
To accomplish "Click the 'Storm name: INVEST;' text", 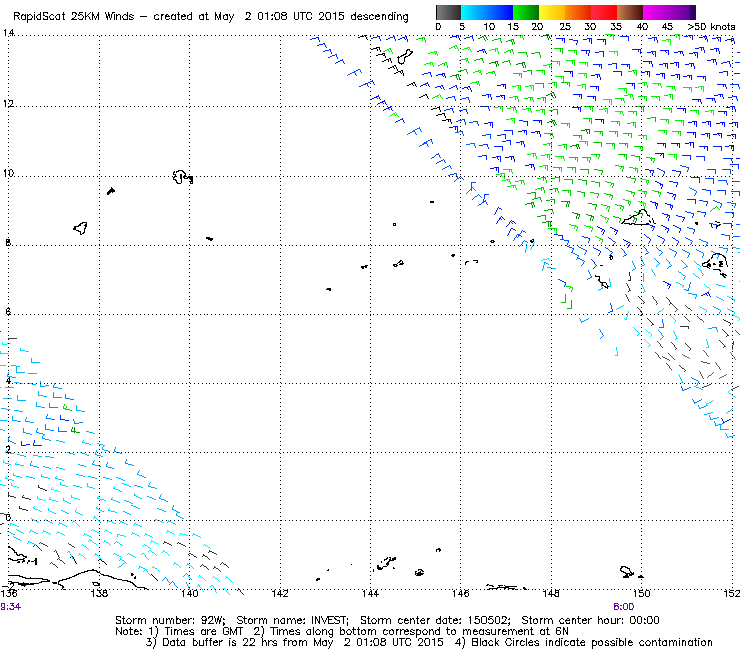I will 292,621.
